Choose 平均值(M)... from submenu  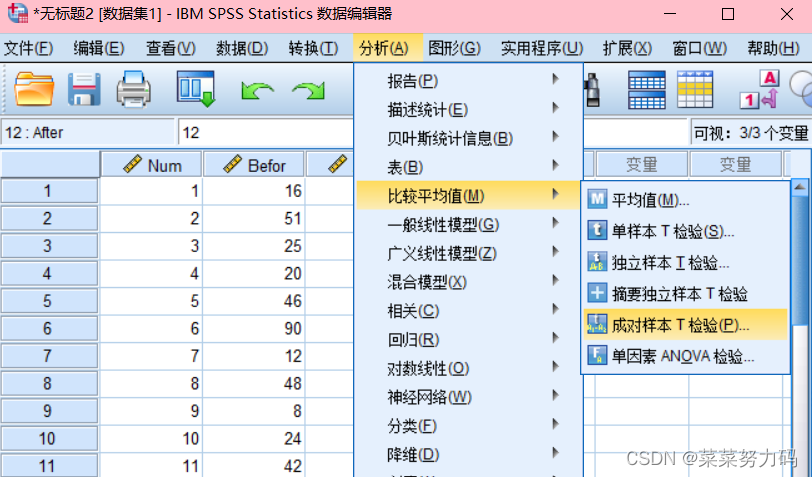pyautogui.click(x=685, y=199)
